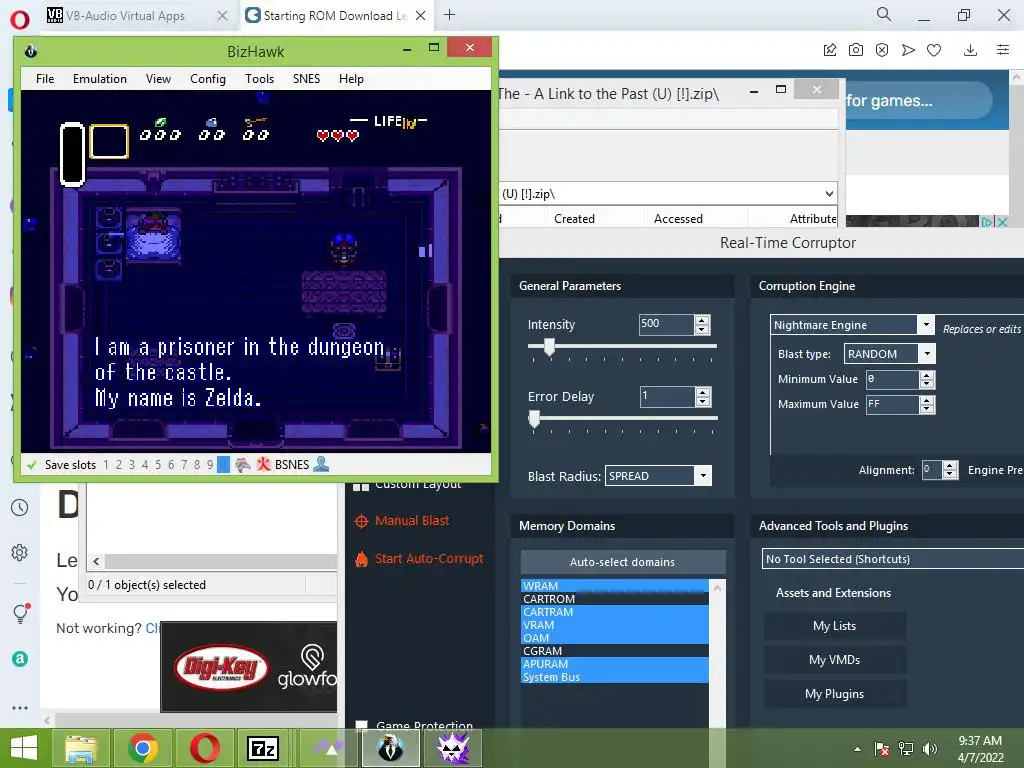Open BizHawk Emulation menu
This screenshot has height=768, width=1024.
click(100, 79)
